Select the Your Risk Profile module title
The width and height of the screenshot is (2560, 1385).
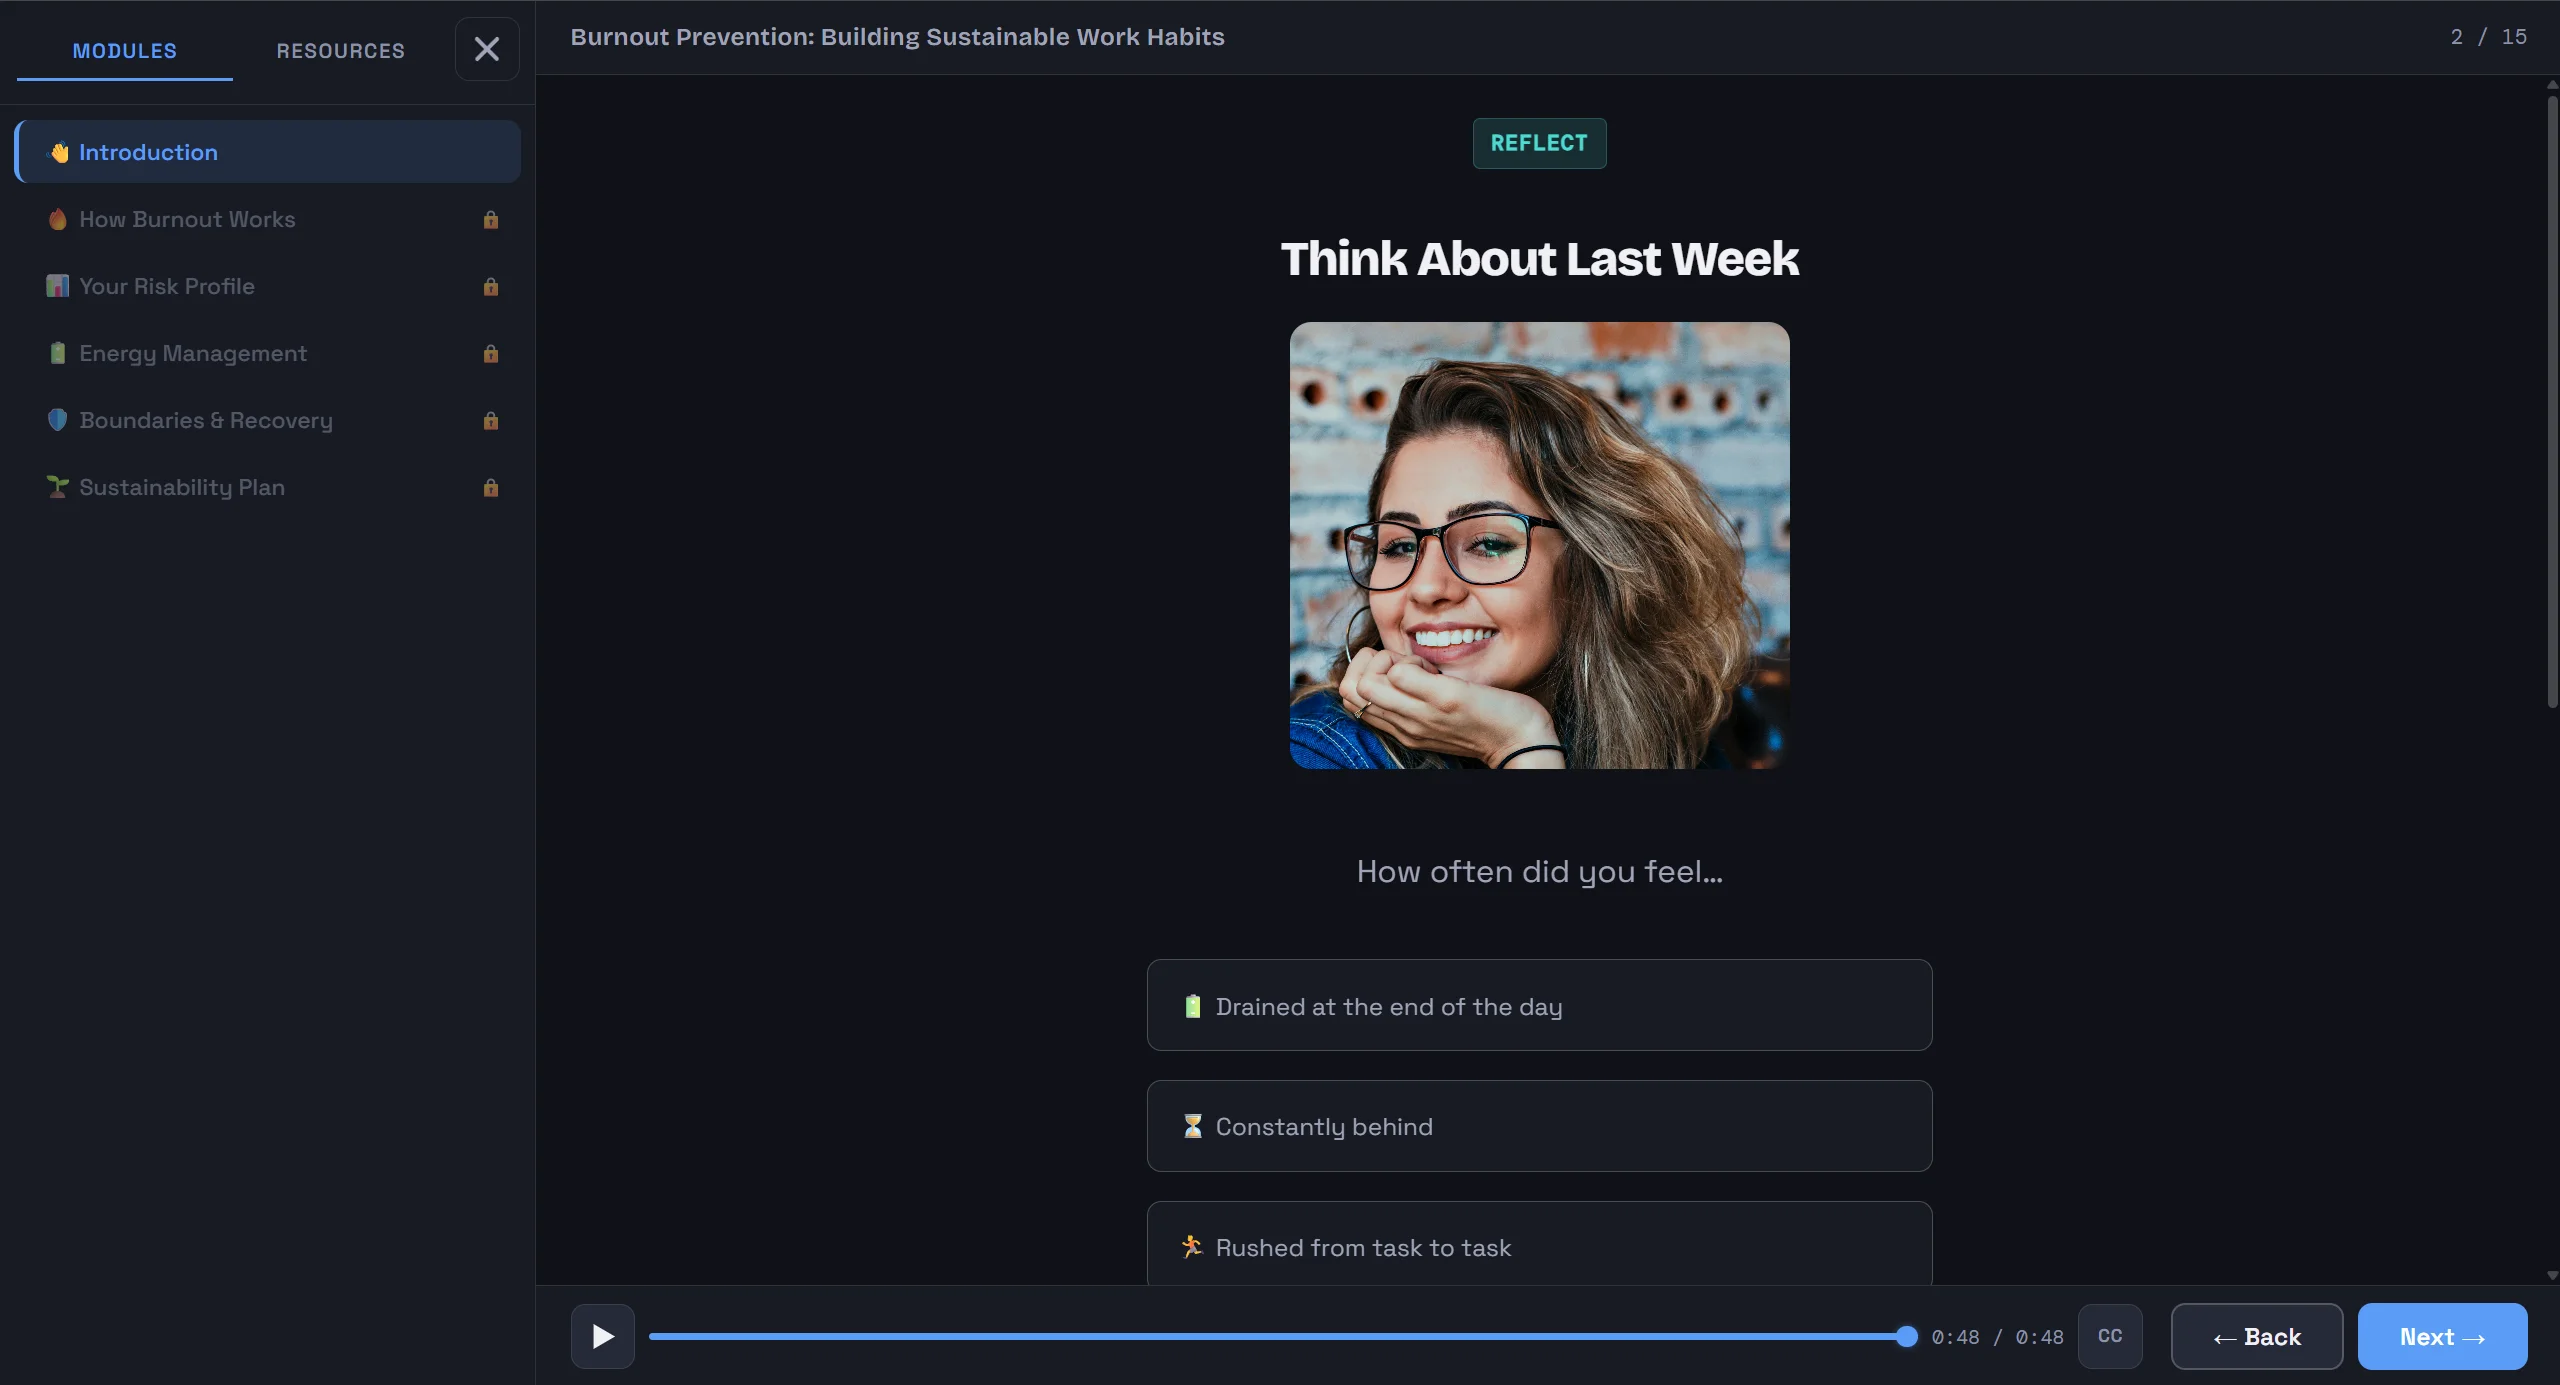167,286
